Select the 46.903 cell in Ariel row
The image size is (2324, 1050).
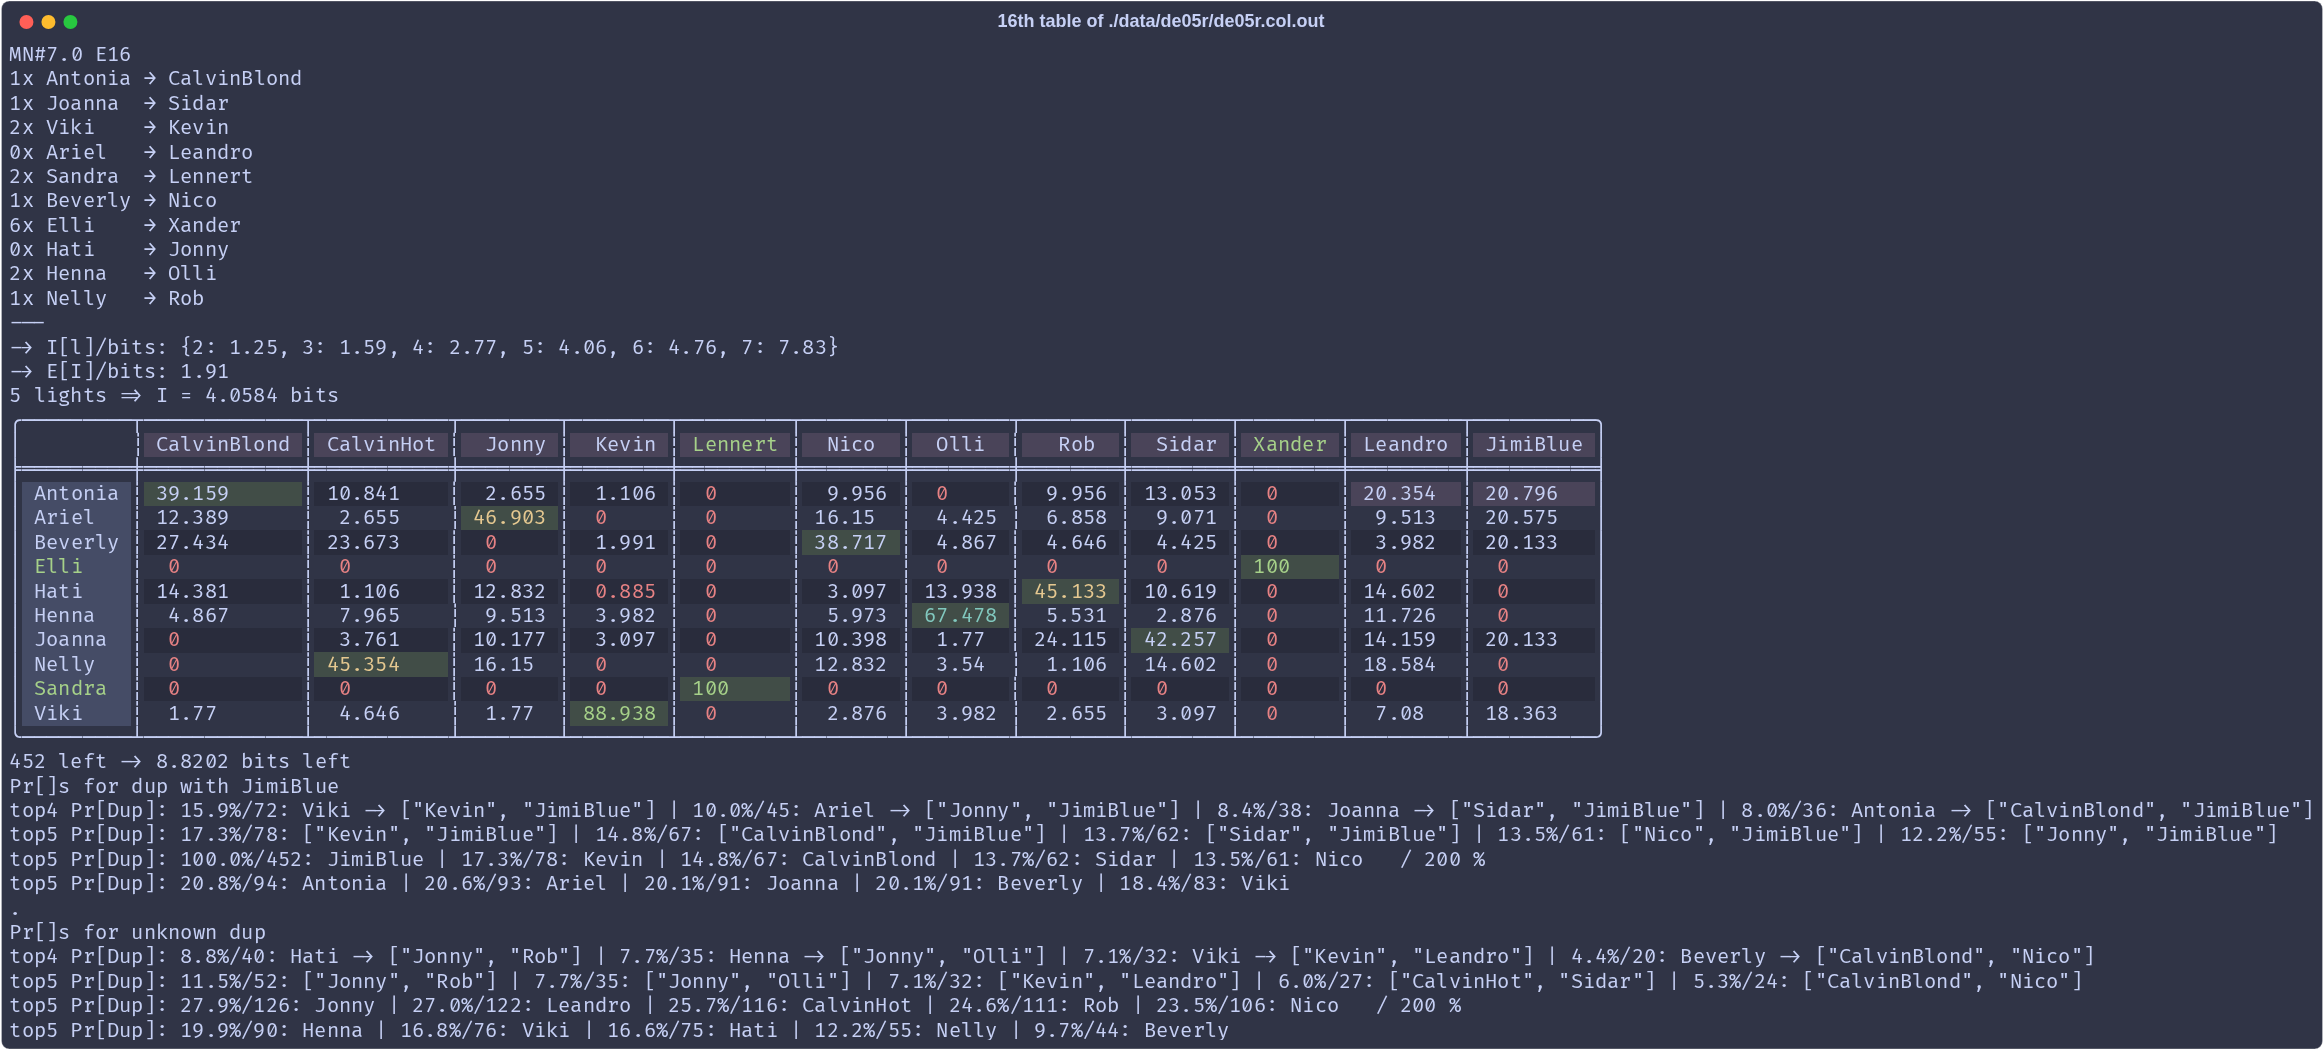pos(509,518)
